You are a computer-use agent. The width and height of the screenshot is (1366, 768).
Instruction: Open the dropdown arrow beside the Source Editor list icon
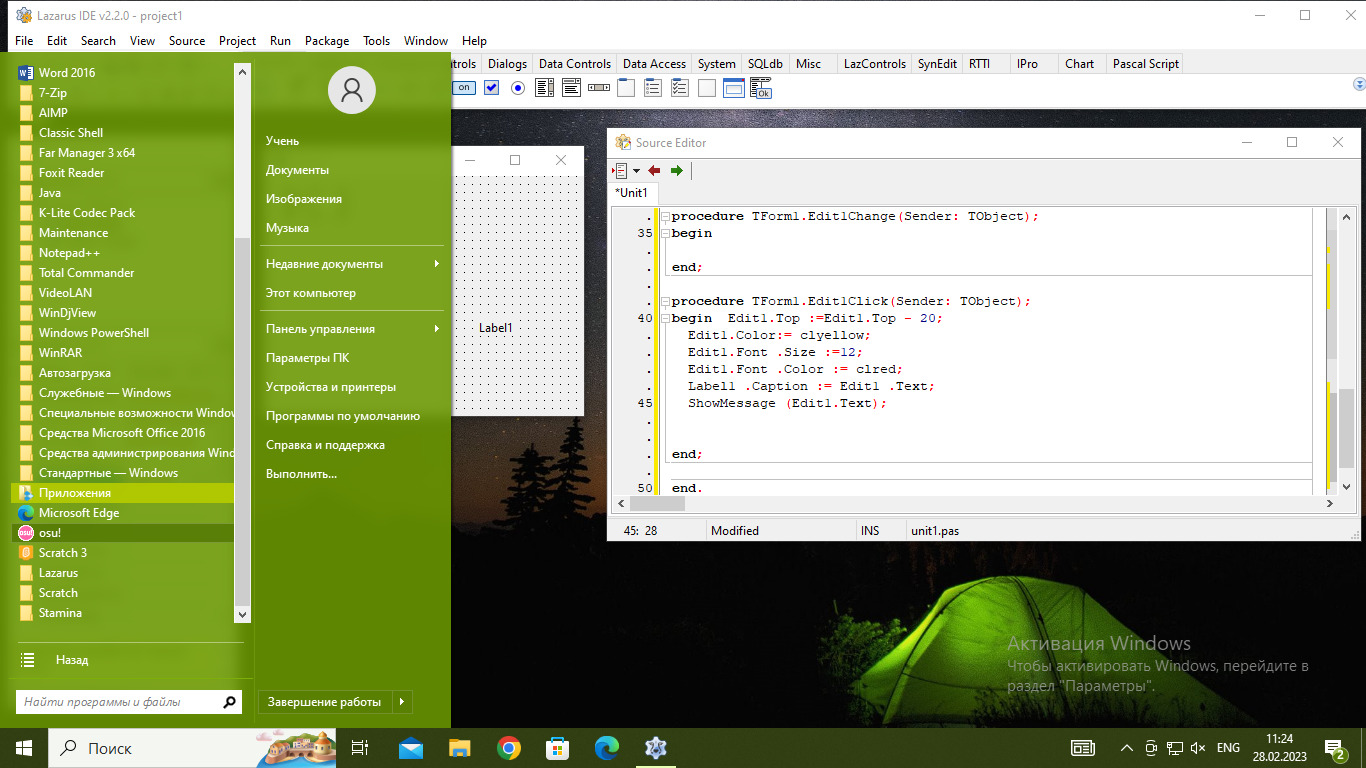(636, 171)
